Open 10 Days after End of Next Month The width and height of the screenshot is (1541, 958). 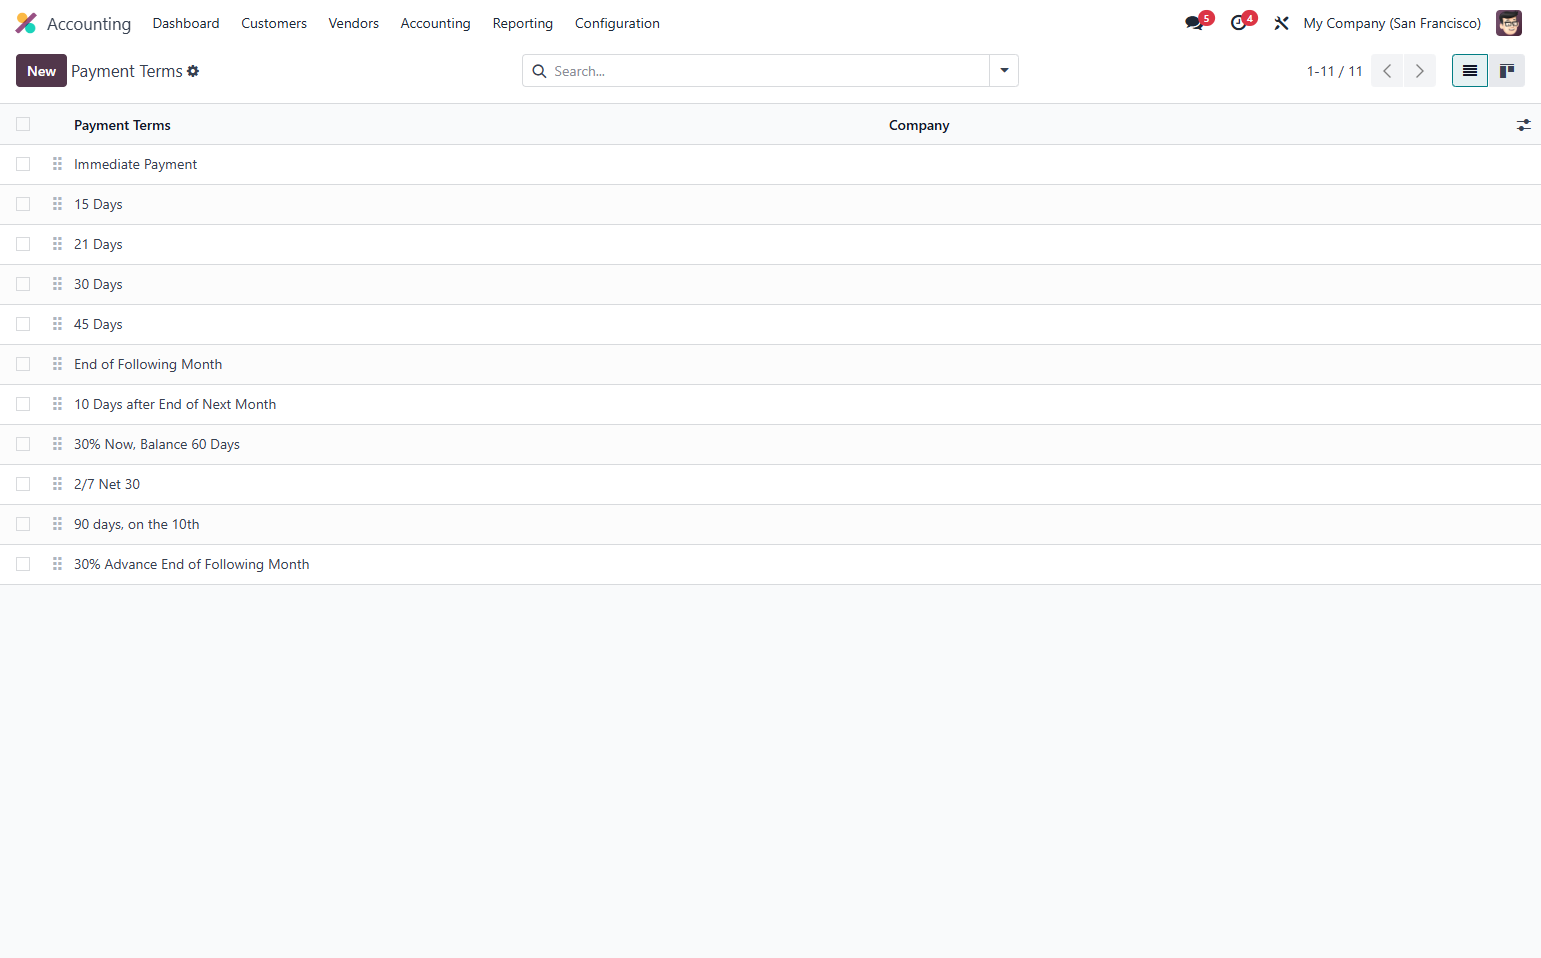175,404
